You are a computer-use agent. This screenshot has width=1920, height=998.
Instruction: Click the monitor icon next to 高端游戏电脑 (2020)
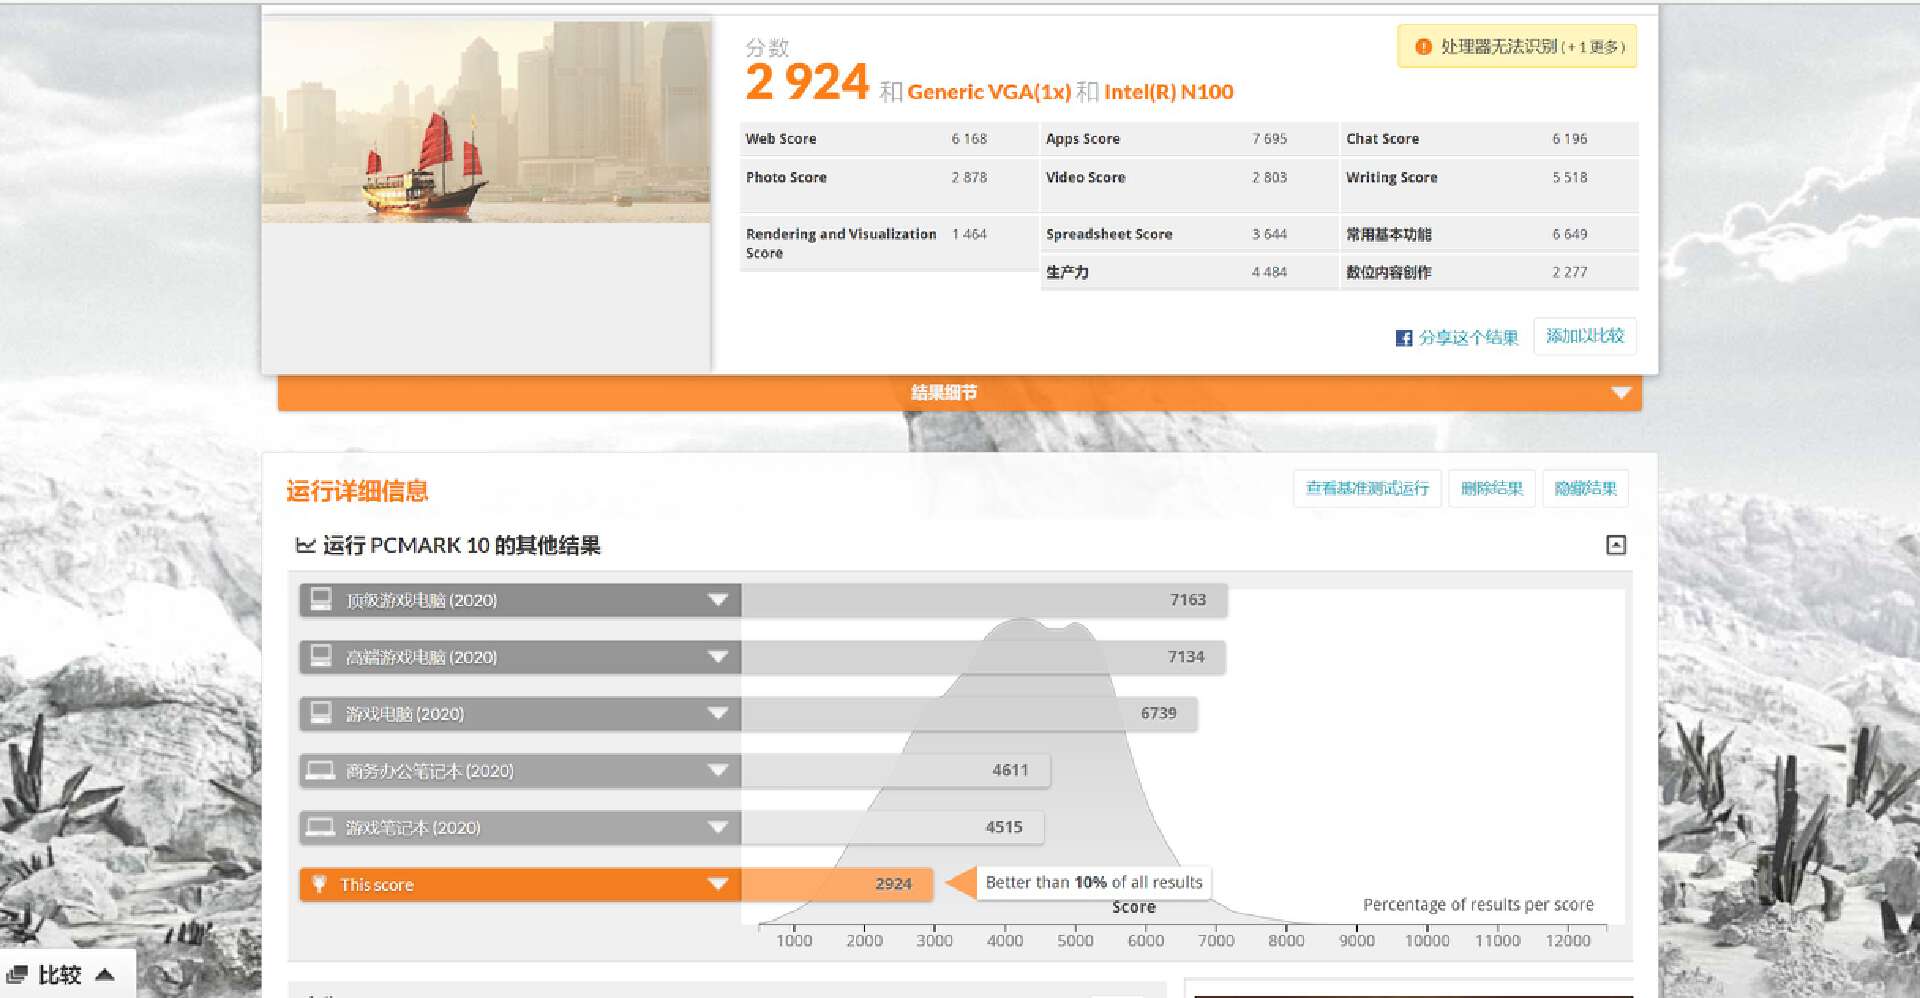click(x=320, y=656)
